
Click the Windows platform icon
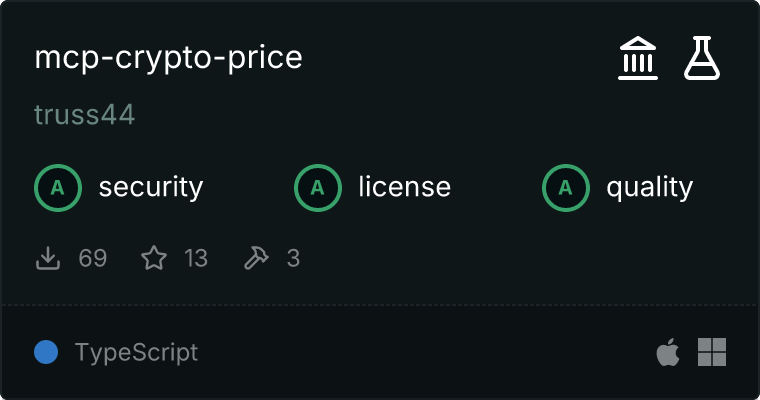[712, 352]
